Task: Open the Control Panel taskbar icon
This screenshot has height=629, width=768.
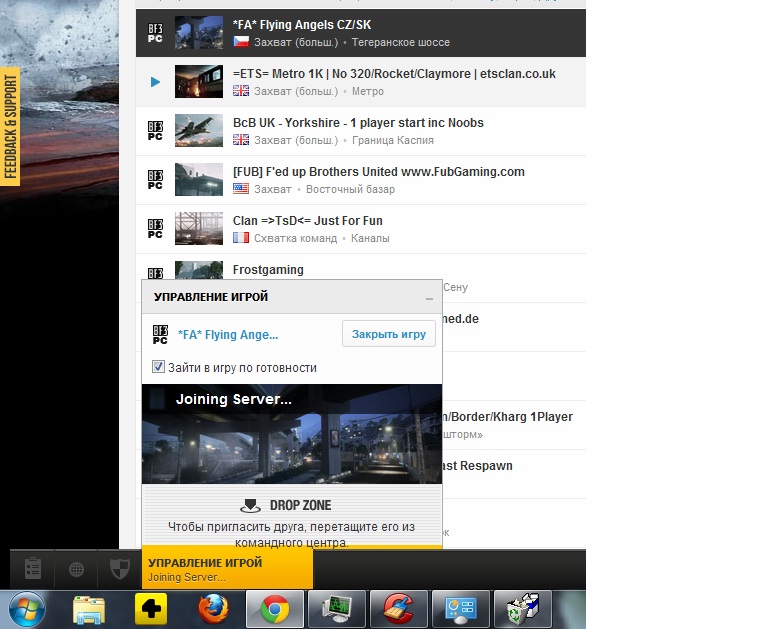Action: 461,609
